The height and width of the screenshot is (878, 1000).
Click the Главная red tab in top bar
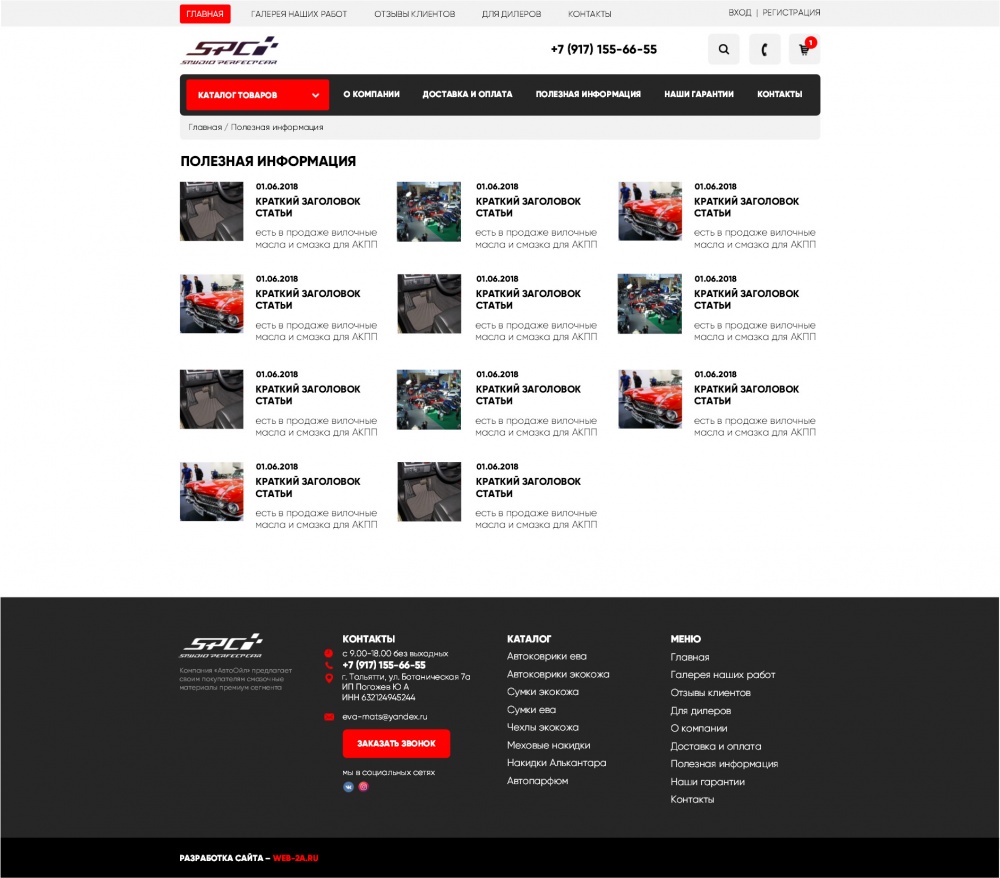coord(205,14)
